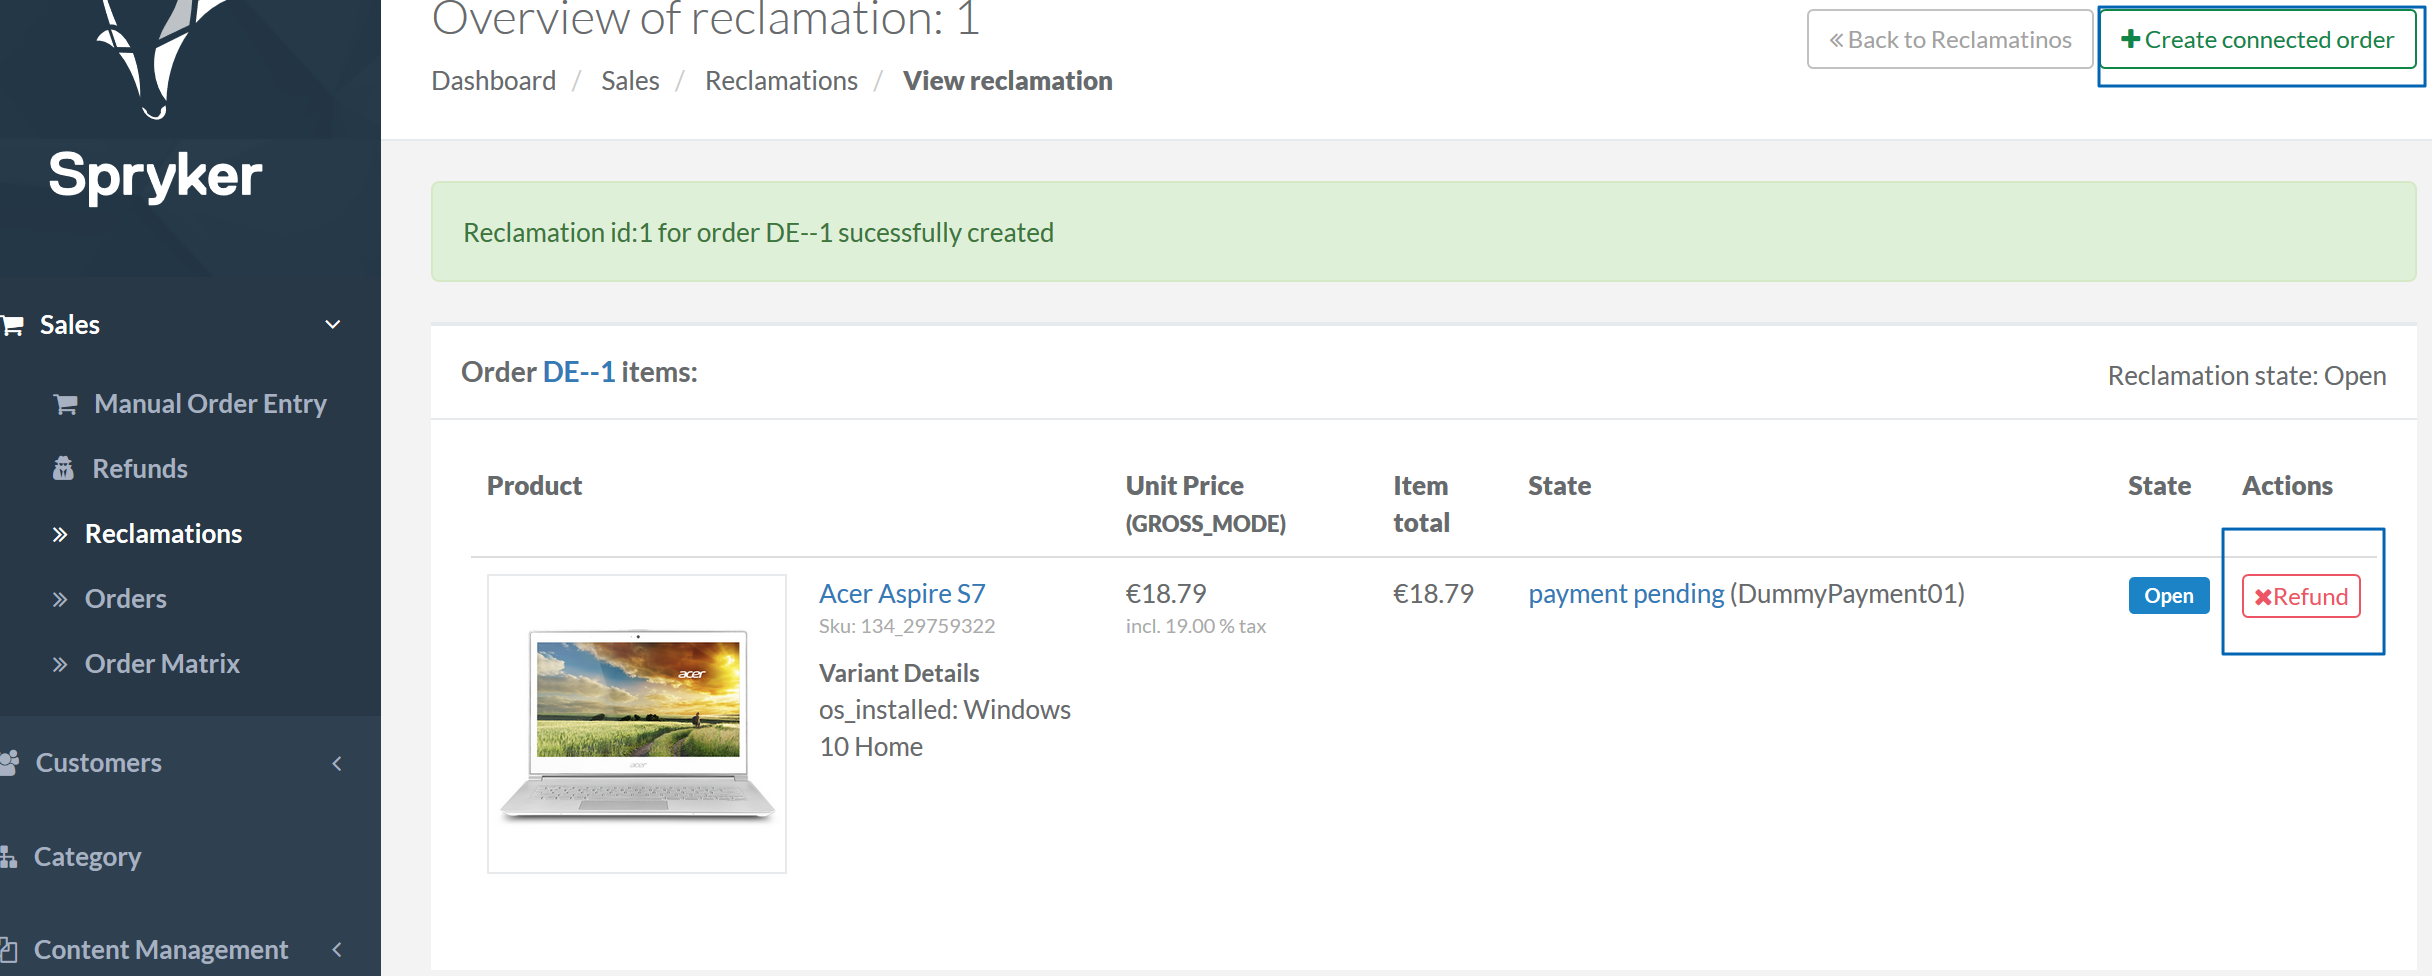Click the Content Management document icon
The width and height of the screenshot is (2432, 976).
tap(9, 950)
